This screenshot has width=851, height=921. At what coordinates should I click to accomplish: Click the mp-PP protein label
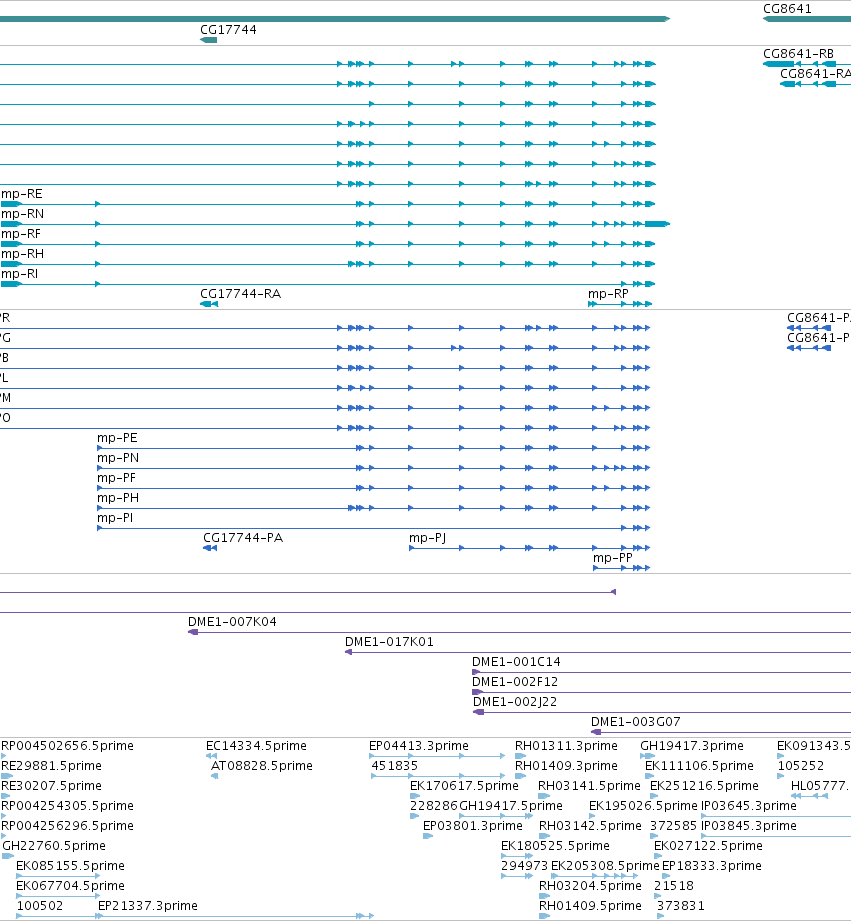click(x=613, y=558)
